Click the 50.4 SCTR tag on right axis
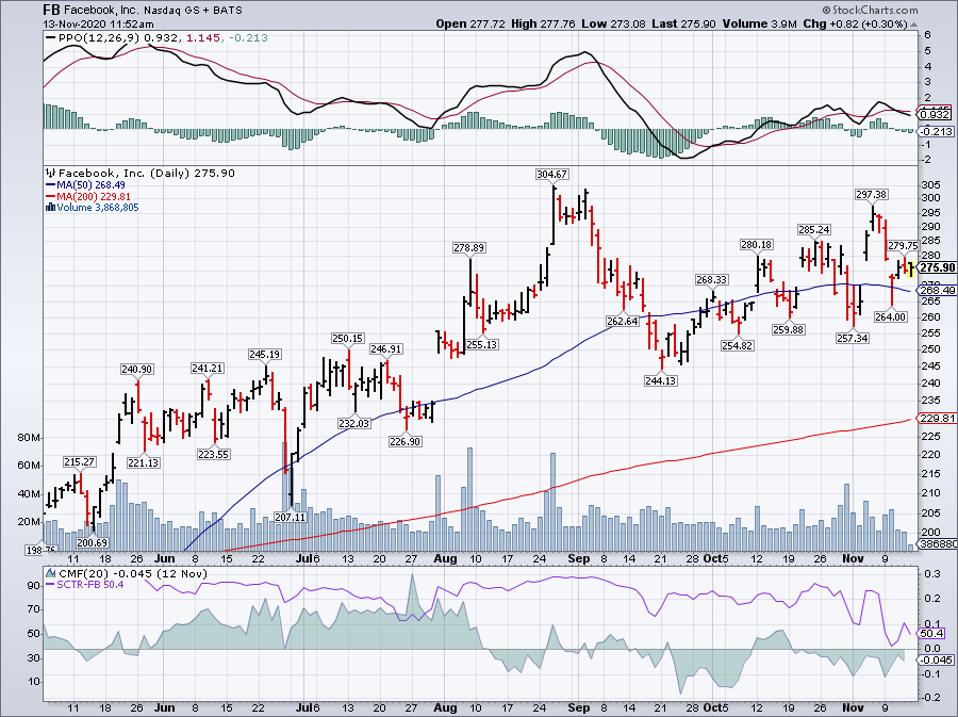 coord(931,634)
